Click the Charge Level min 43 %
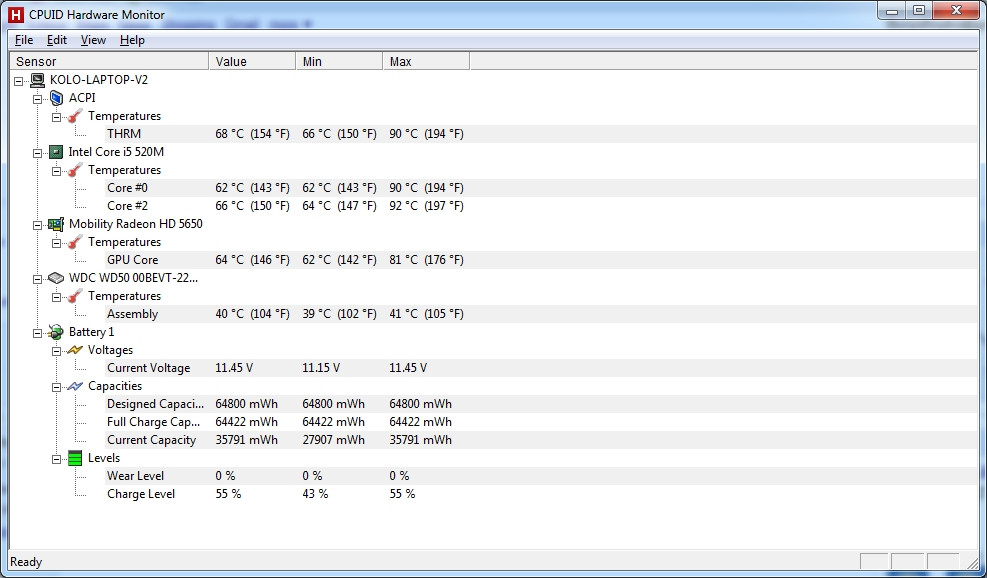987x578 pixels. tap(315, 494)
